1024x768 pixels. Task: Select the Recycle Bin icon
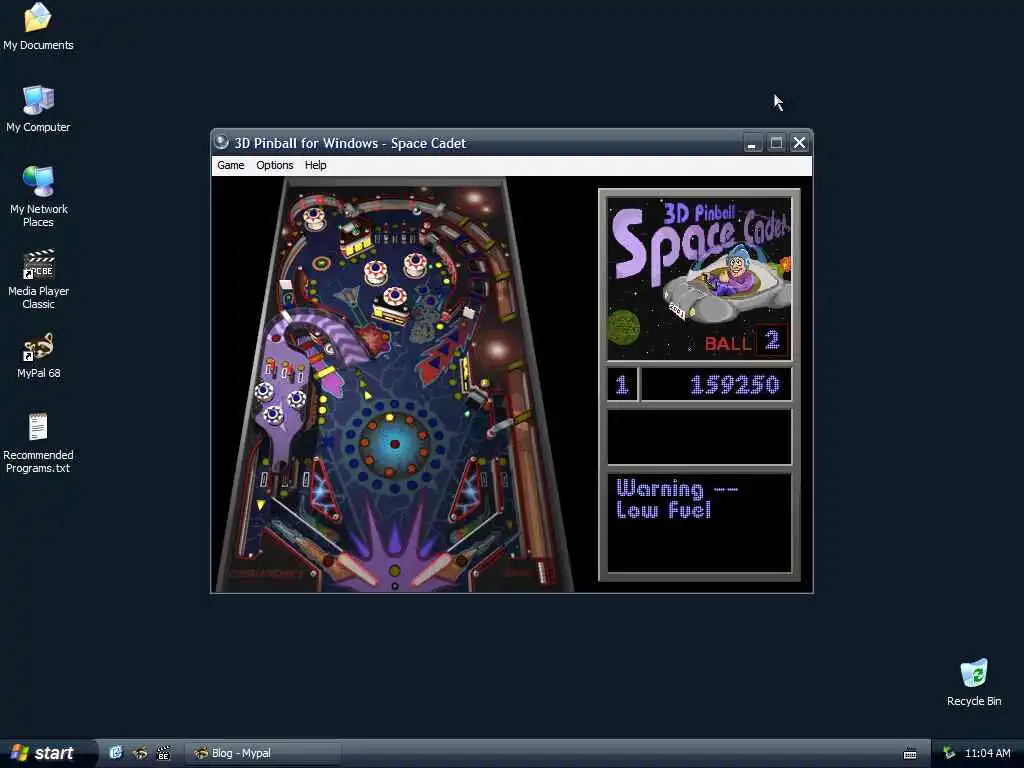pyautogui.click(x=974, y=682)
